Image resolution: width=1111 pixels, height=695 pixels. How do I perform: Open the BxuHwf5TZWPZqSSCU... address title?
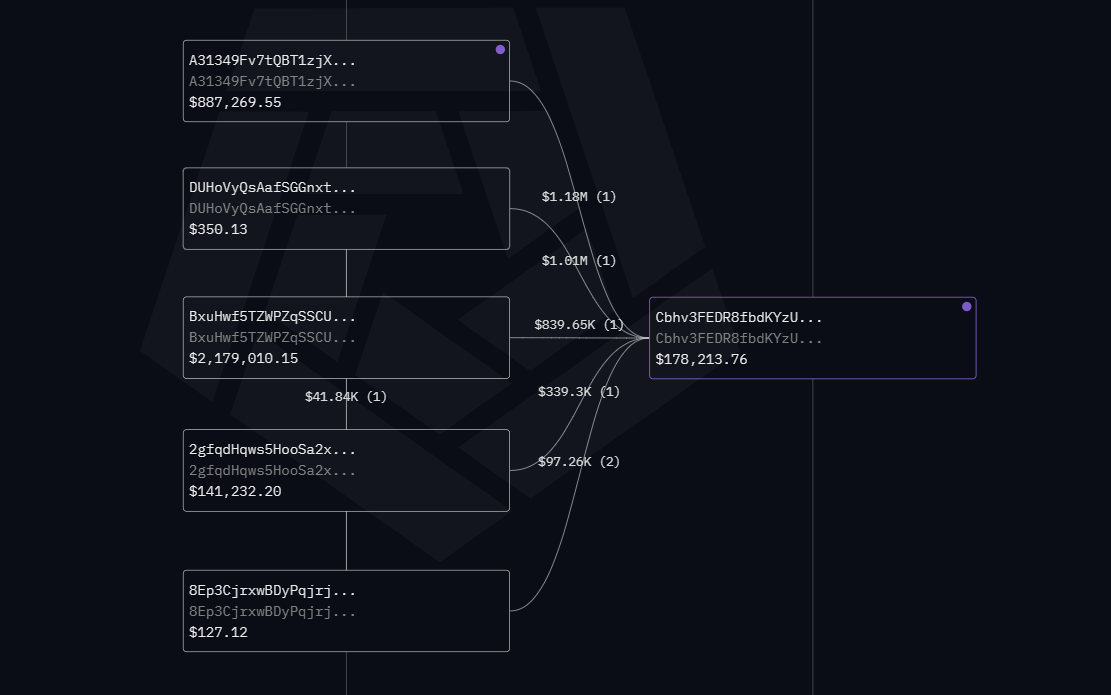(272, 316)
